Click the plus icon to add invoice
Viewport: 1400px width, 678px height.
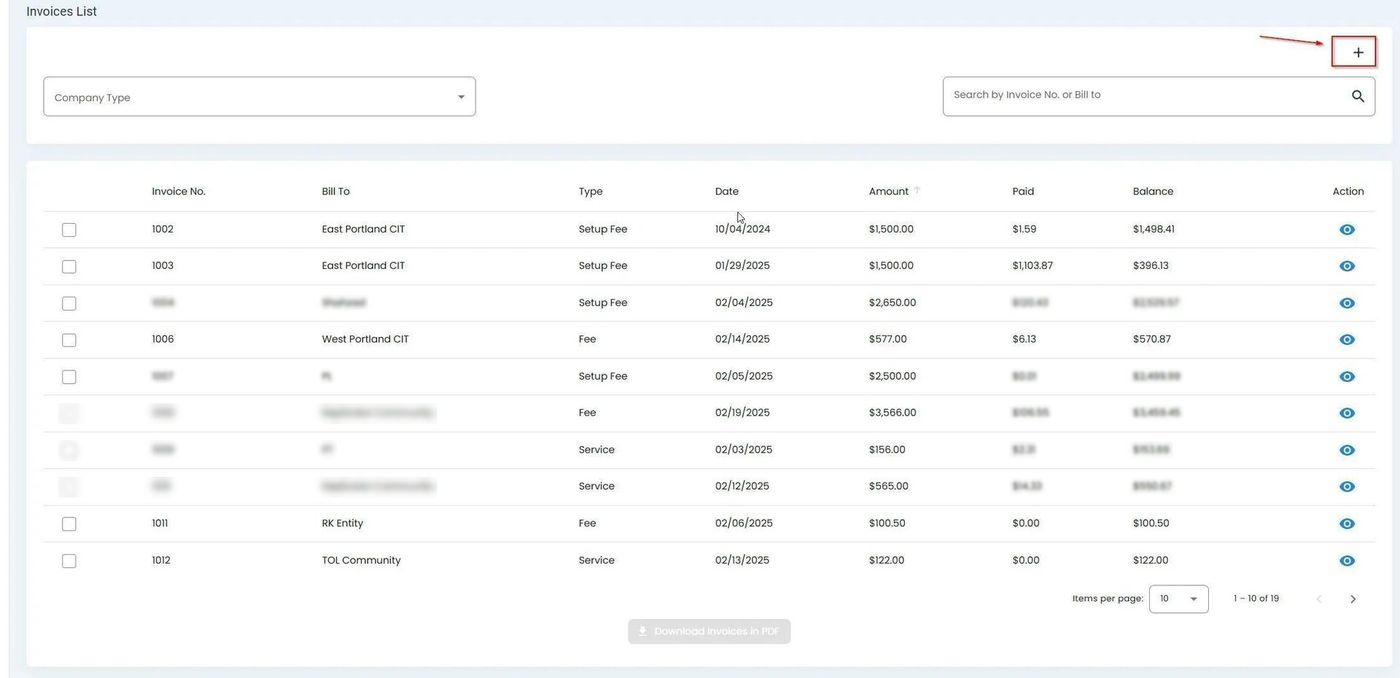(x=1357, y=52)
